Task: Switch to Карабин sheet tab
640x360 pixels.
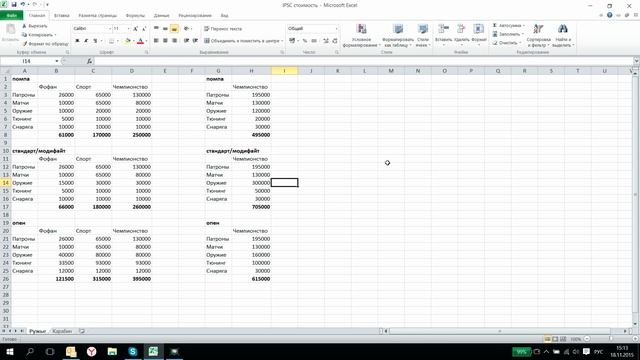Action: coord(62,331)
